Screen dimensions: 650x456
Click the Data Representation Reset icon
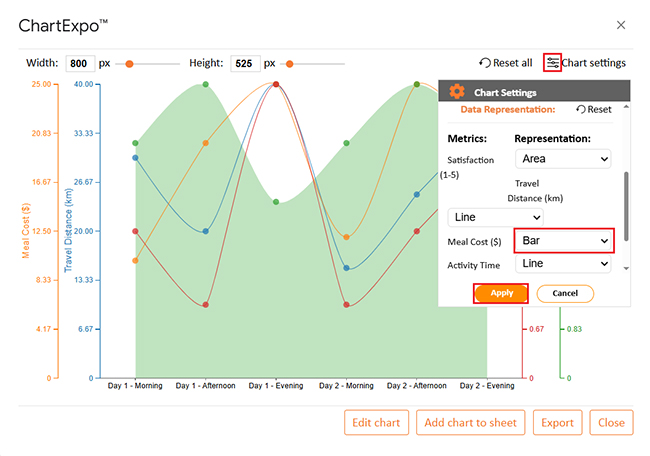pos(581,109)
